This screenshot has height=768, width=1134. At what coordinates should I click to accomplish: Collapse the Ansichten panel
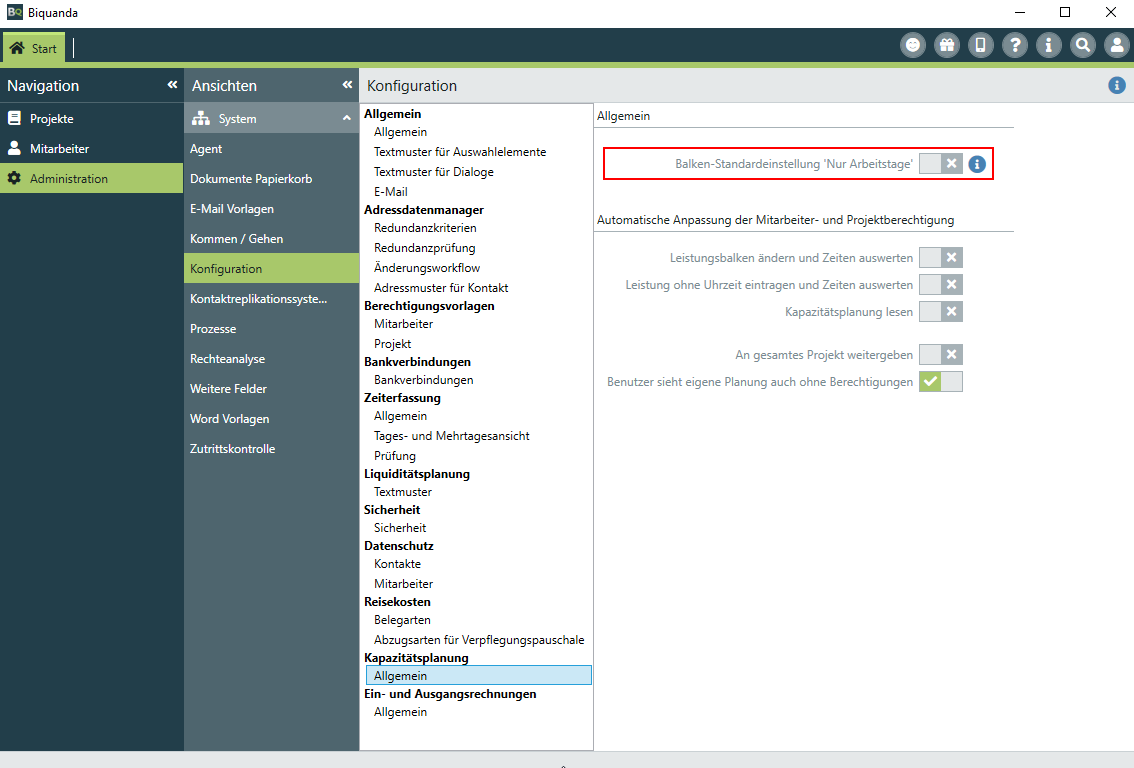point(347,85)
